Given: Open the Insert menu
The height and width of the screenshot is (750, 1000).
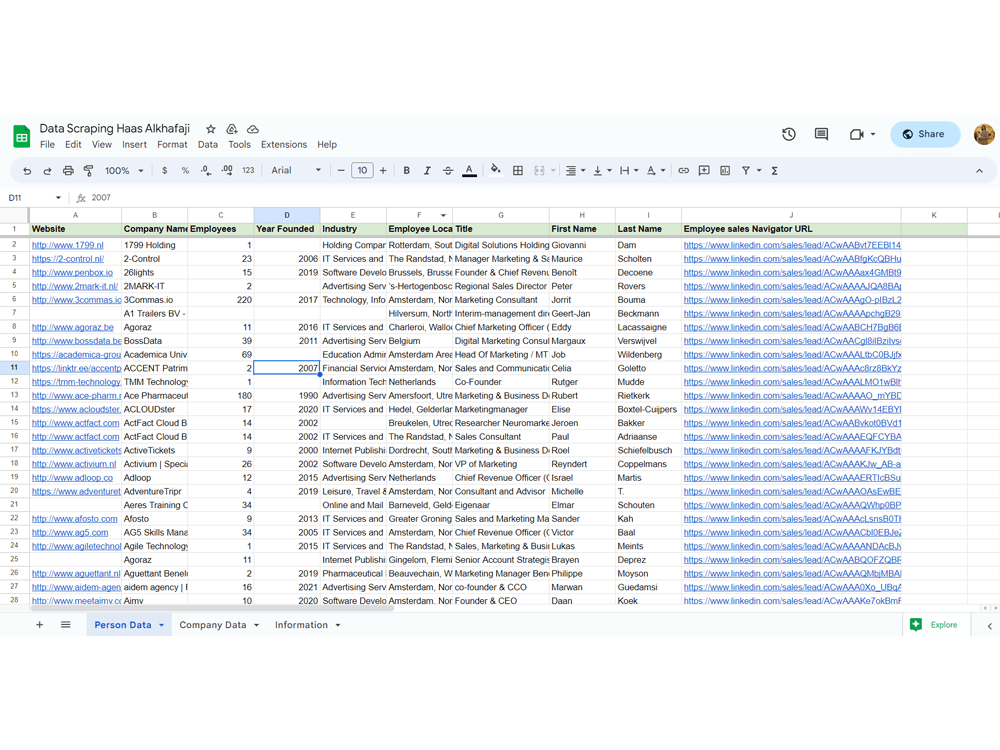Looking at the screenshot, I should [135, 145].
